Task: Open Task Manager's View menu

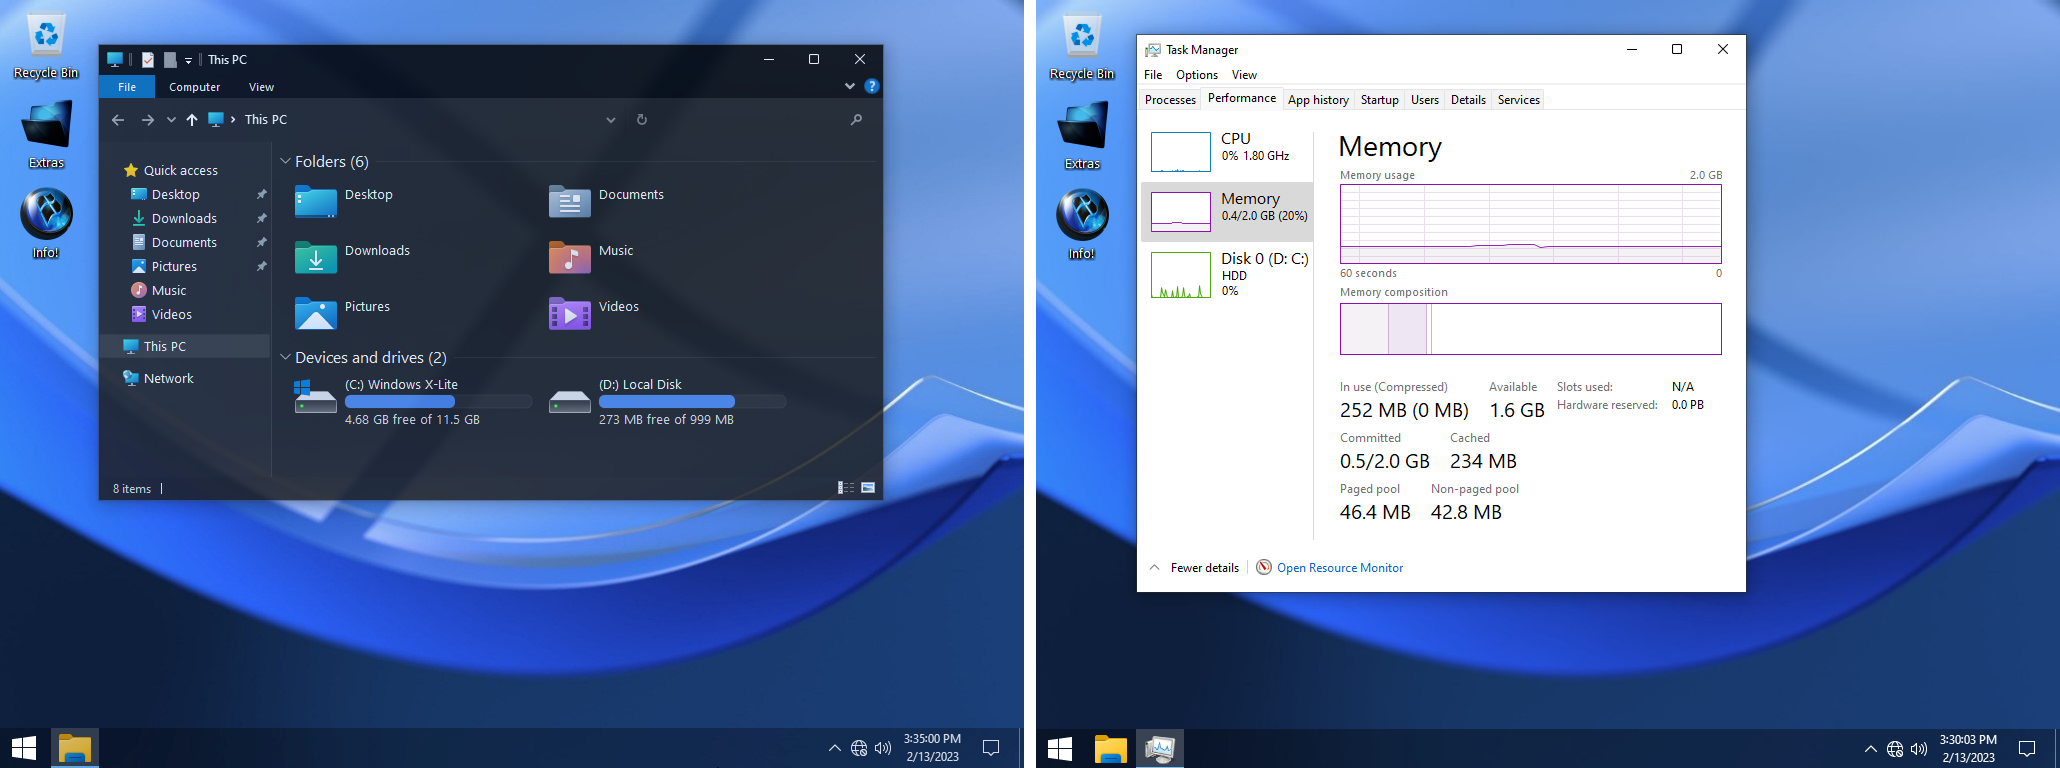Action: (1244, 75)
